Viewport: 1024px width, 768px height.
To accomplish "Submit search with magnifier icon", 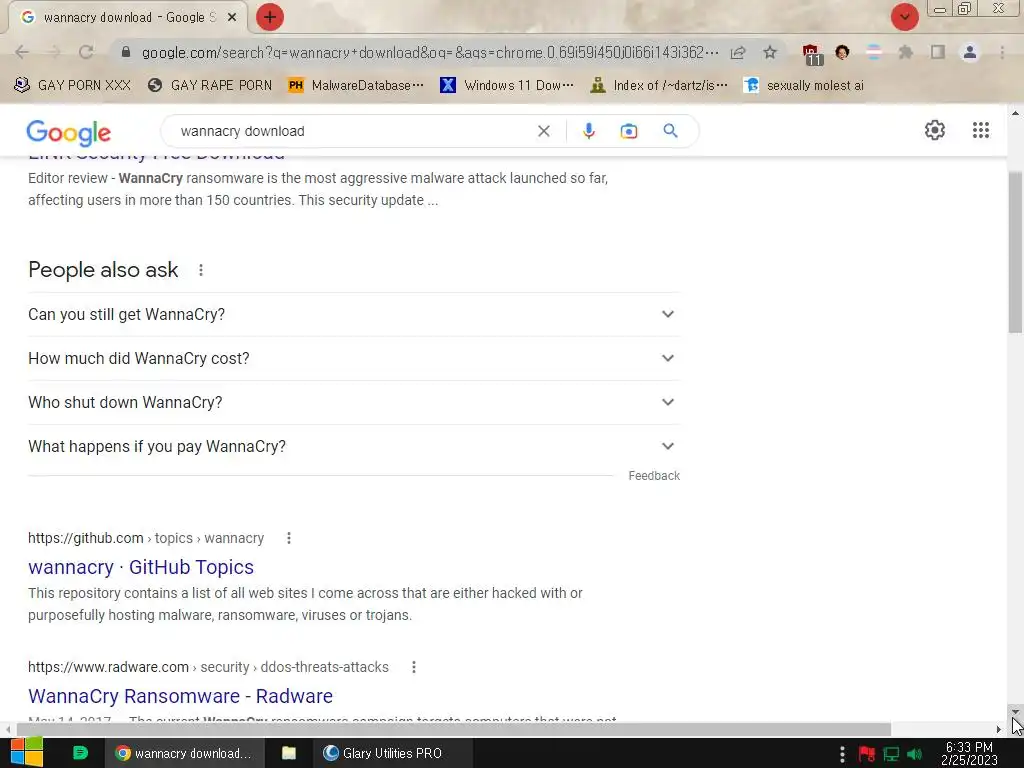I will [x=670, y=131].
